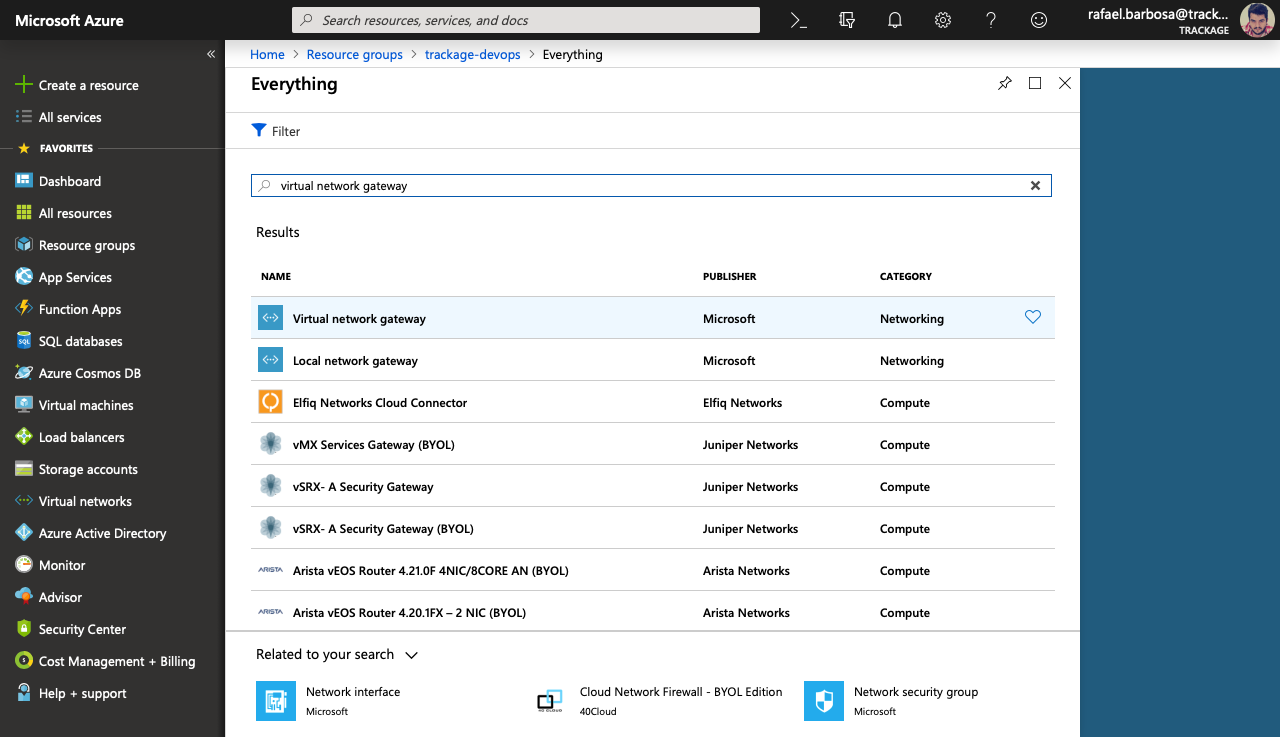Pin the Everything blade to dashboard

tap(1005, 84)
